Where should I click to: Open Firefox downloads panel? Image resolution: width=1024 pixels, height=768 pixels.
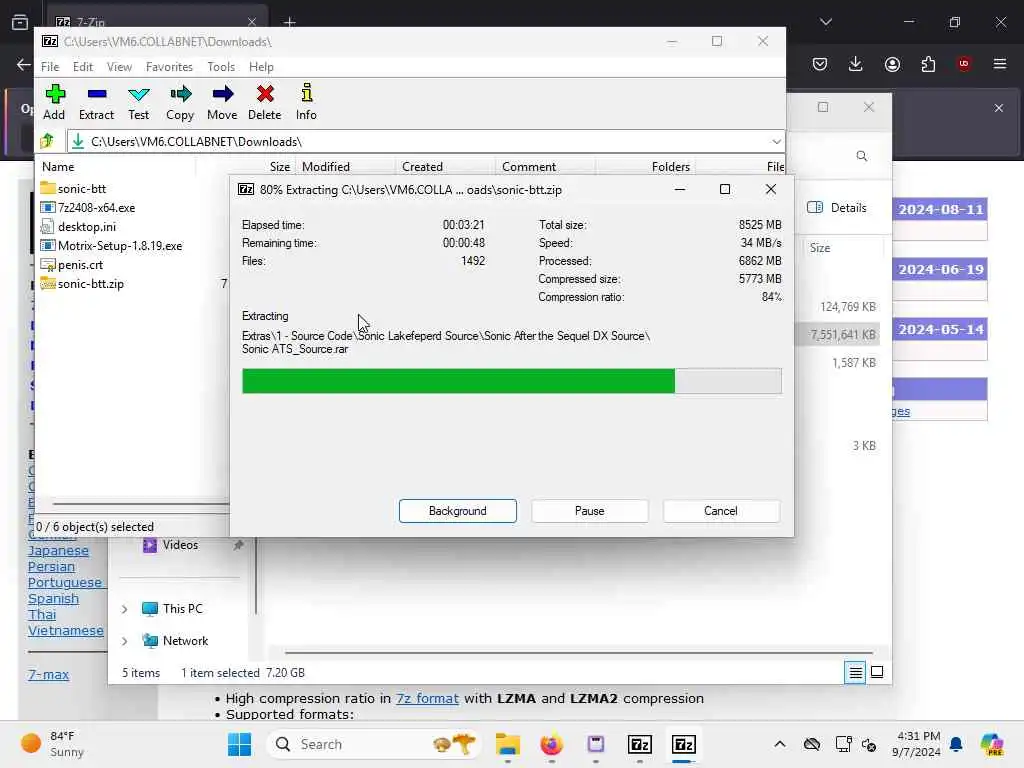(x=856, y=63)
